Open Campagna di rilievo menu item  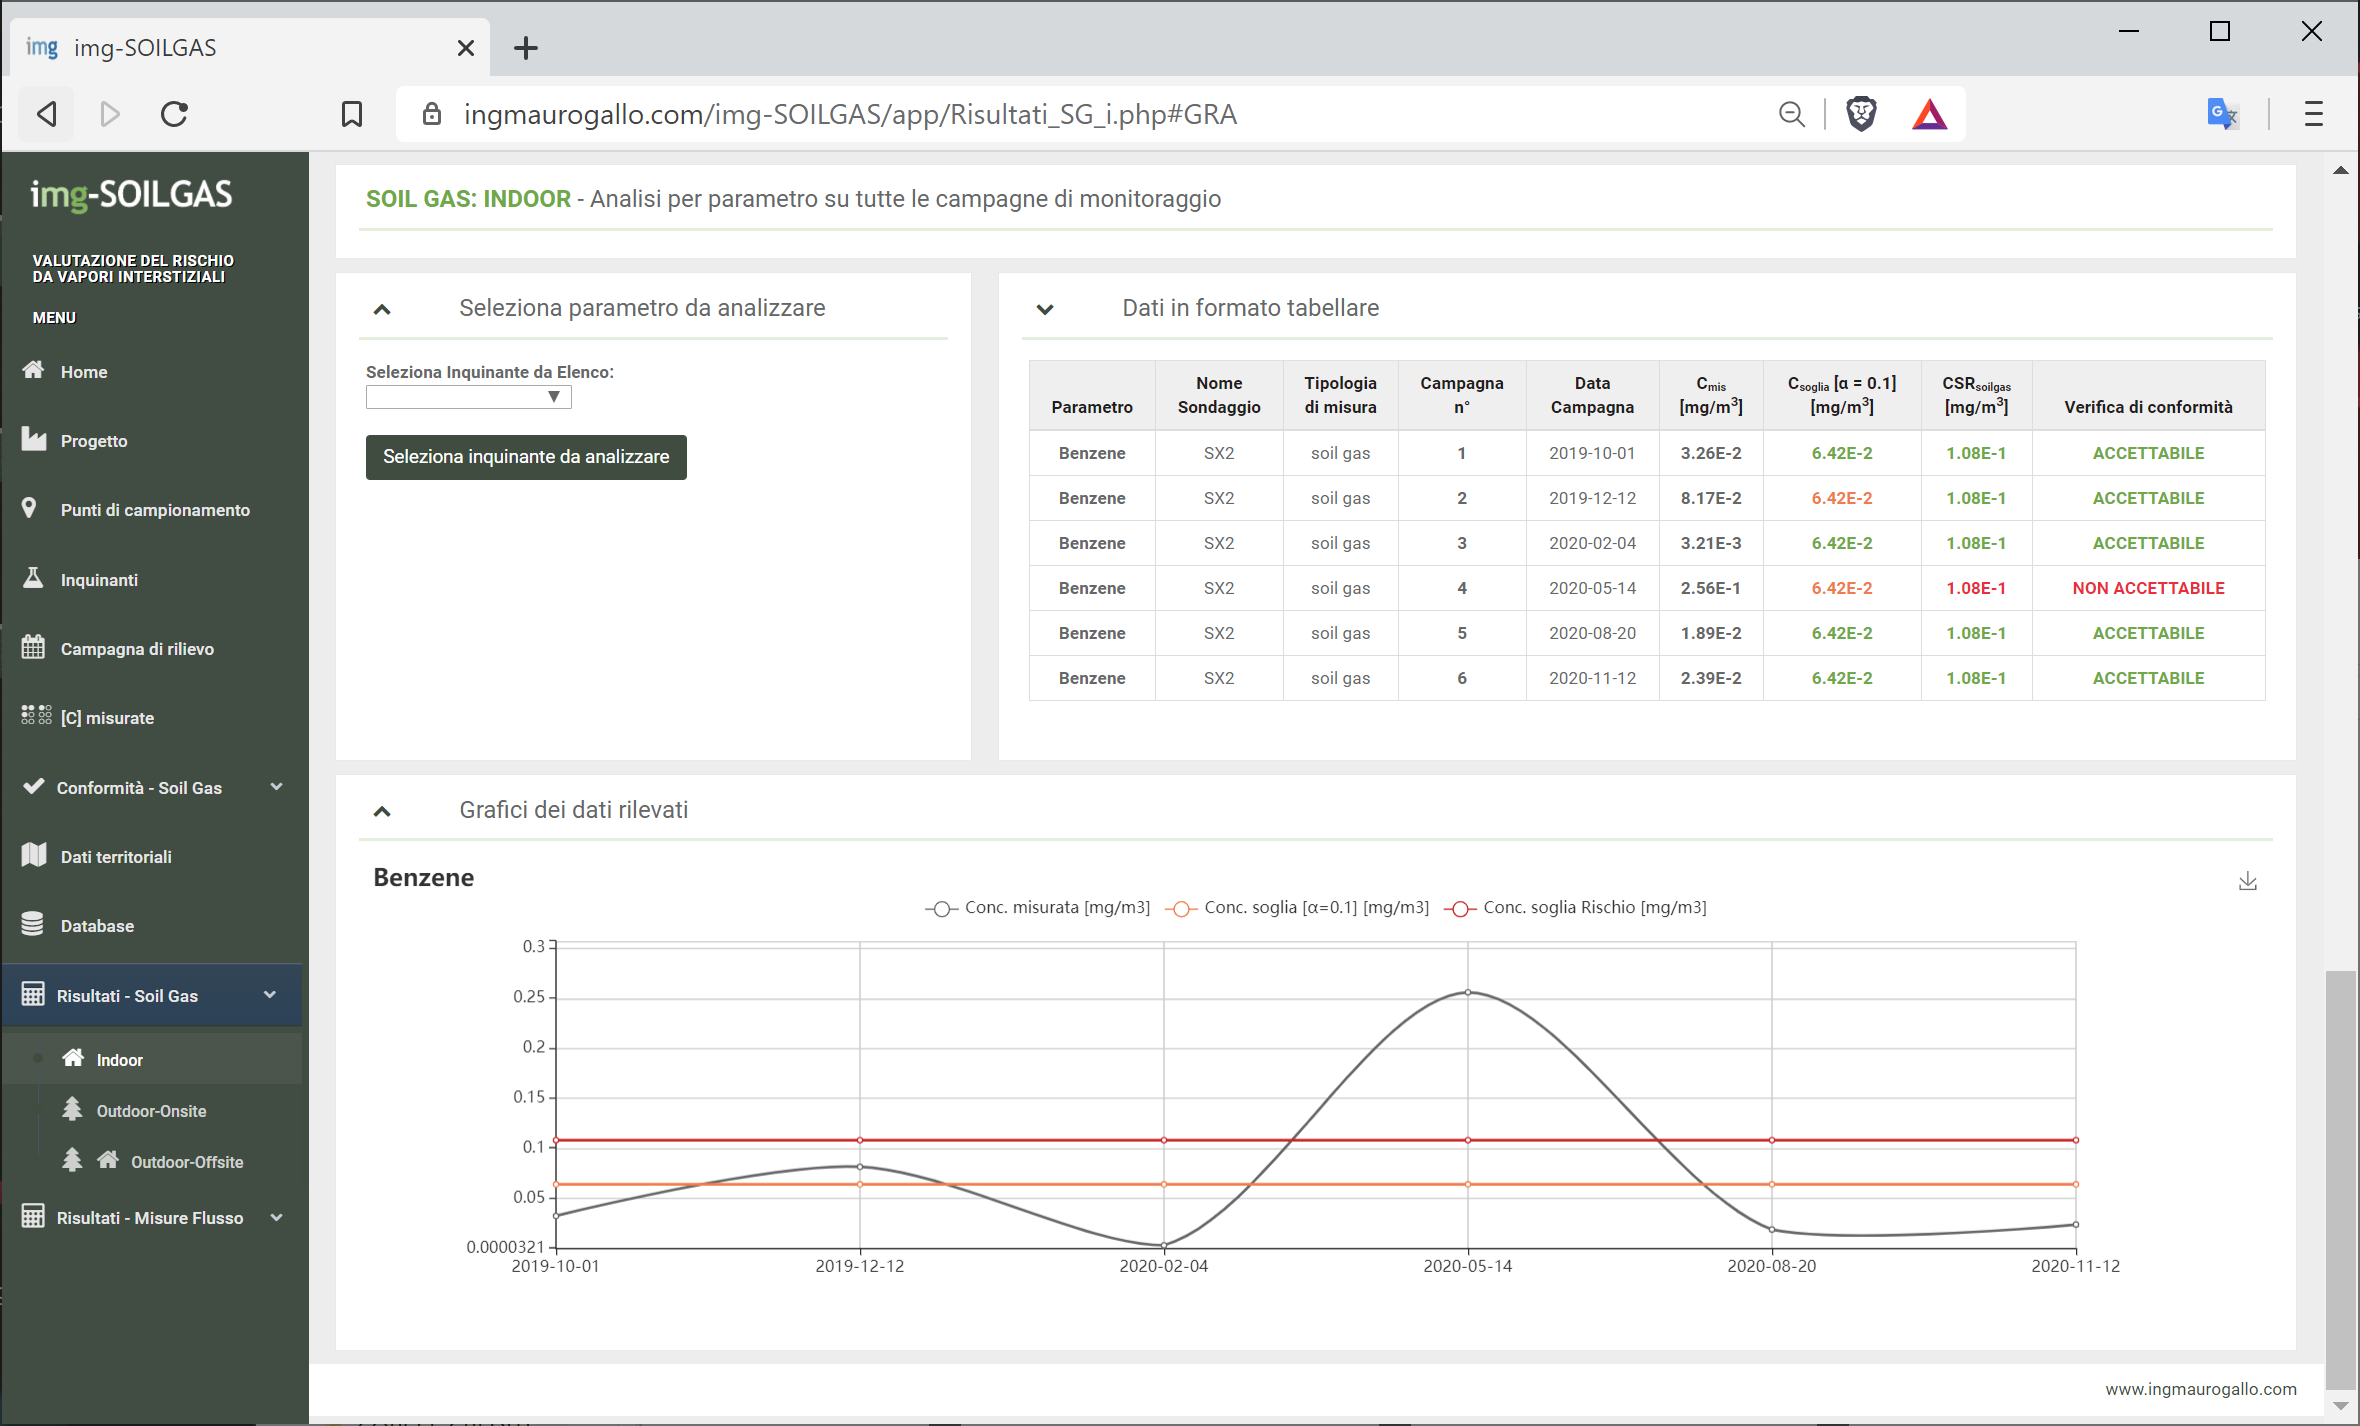point(137,649)
